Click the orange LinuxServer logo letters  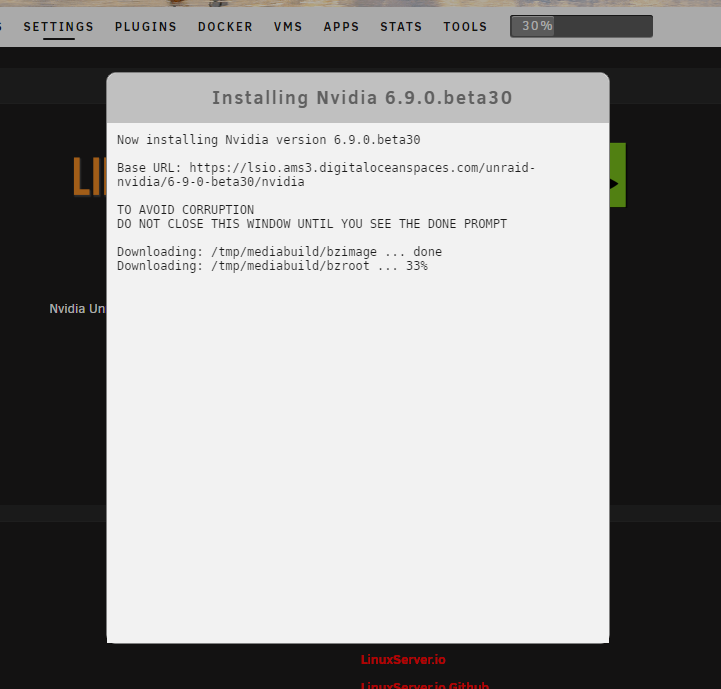(x=89, y=177)
